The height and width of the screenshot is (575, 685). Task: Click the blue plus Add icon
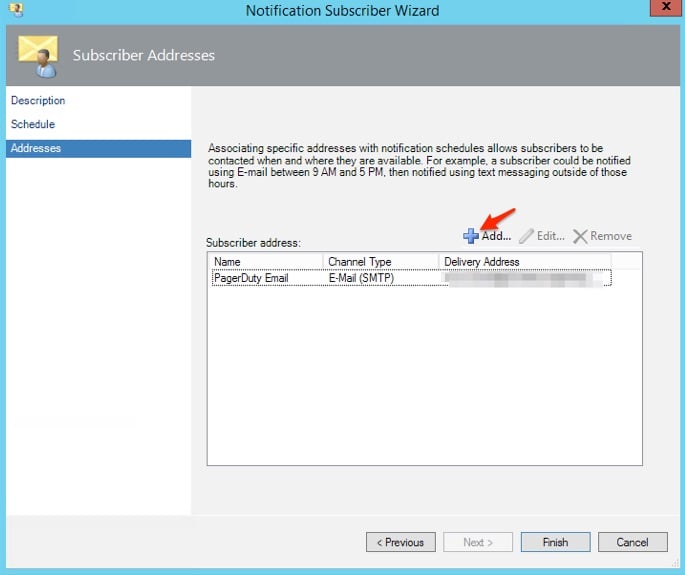pos(470,236)
